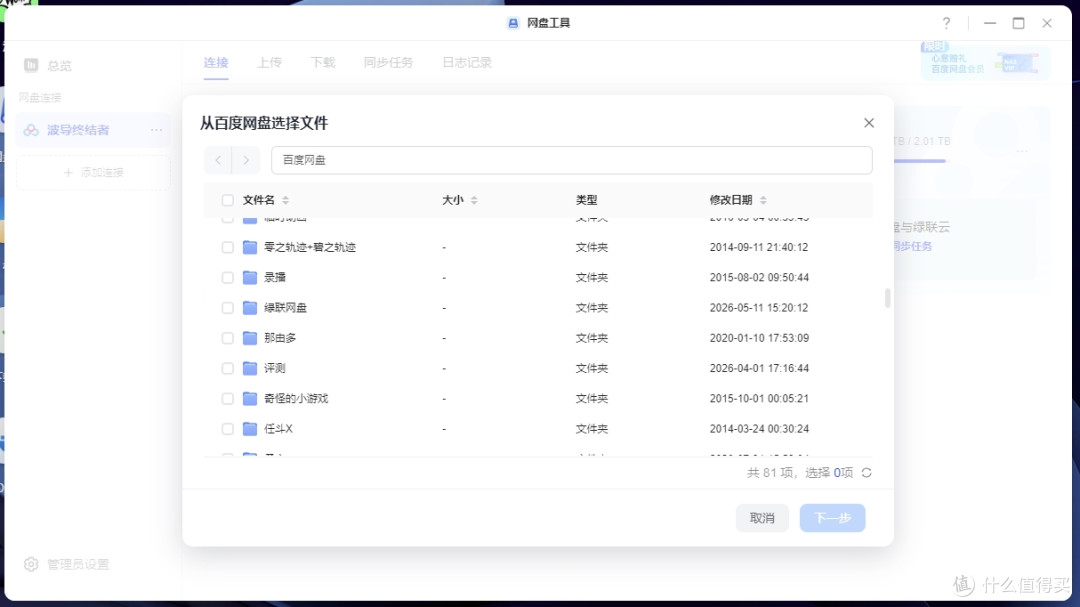Screen dimensions: 1080x607
Task: Select the 波导终结者 connection
Action: [93, 130]
